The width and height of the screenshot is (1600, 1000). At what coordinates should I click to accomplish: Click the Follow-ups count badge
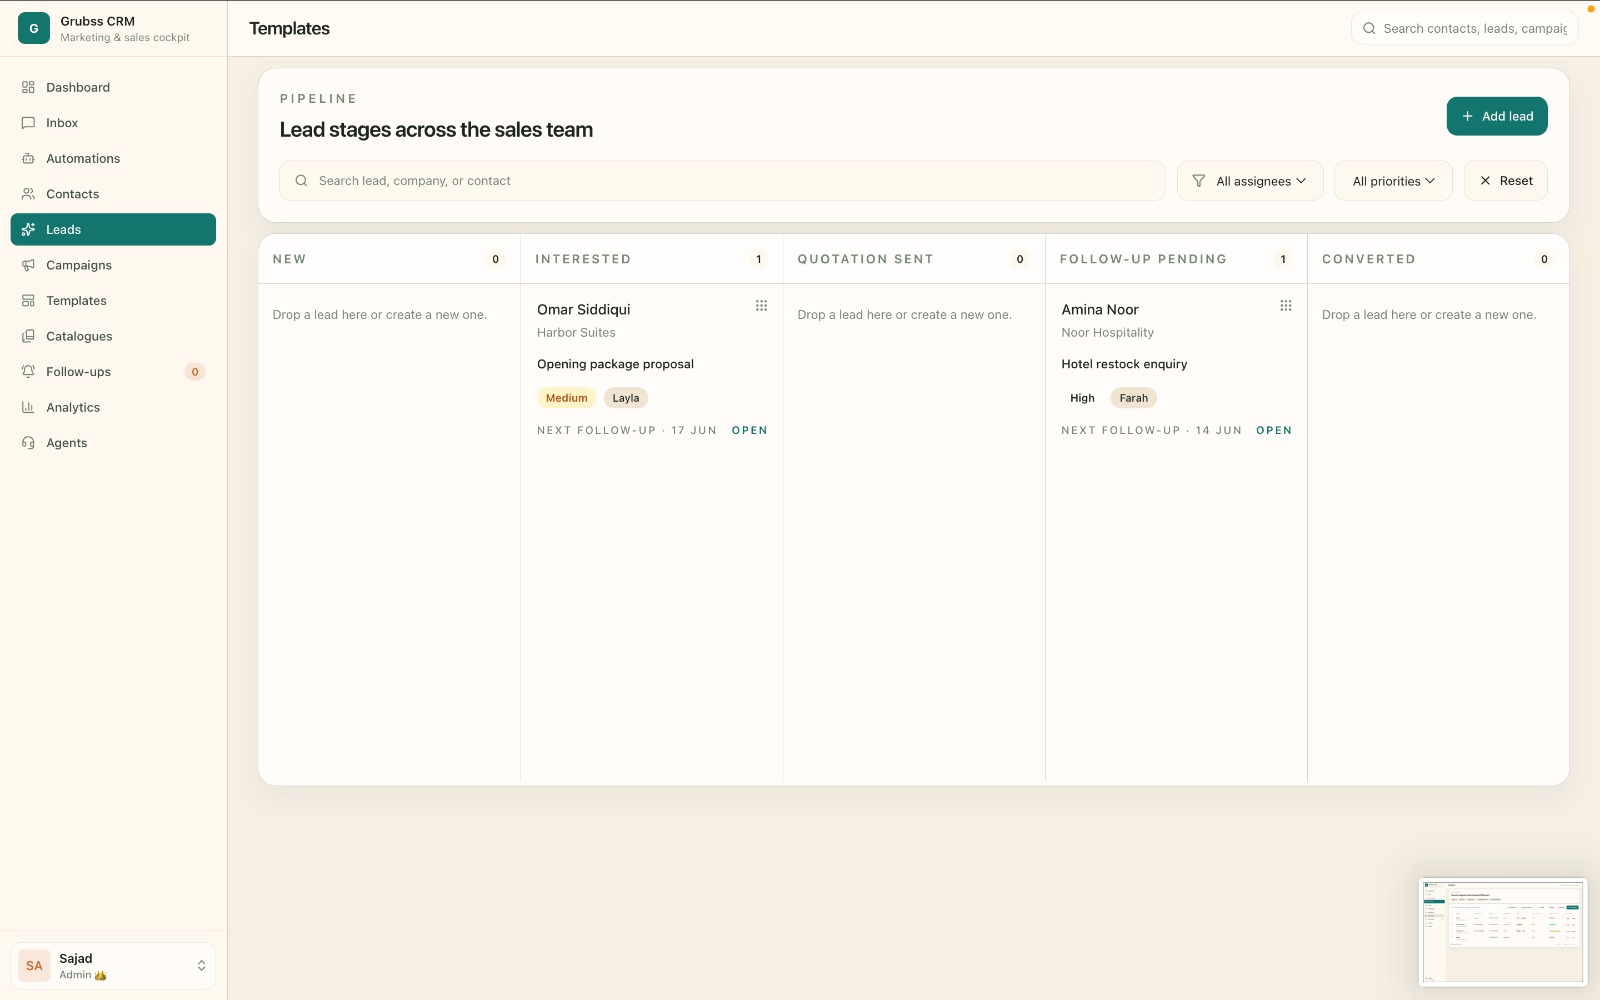click(x=195, y=372)
